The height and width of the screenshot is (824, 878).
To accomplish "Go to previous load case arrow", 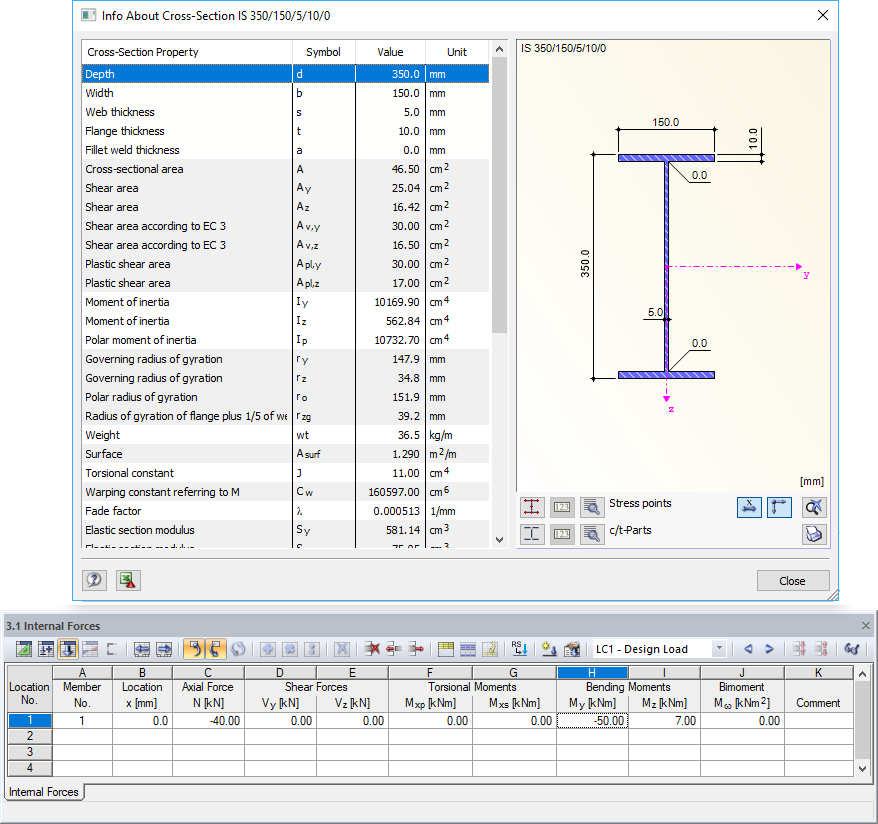I will pyautogui.click(x=748, y=649).
